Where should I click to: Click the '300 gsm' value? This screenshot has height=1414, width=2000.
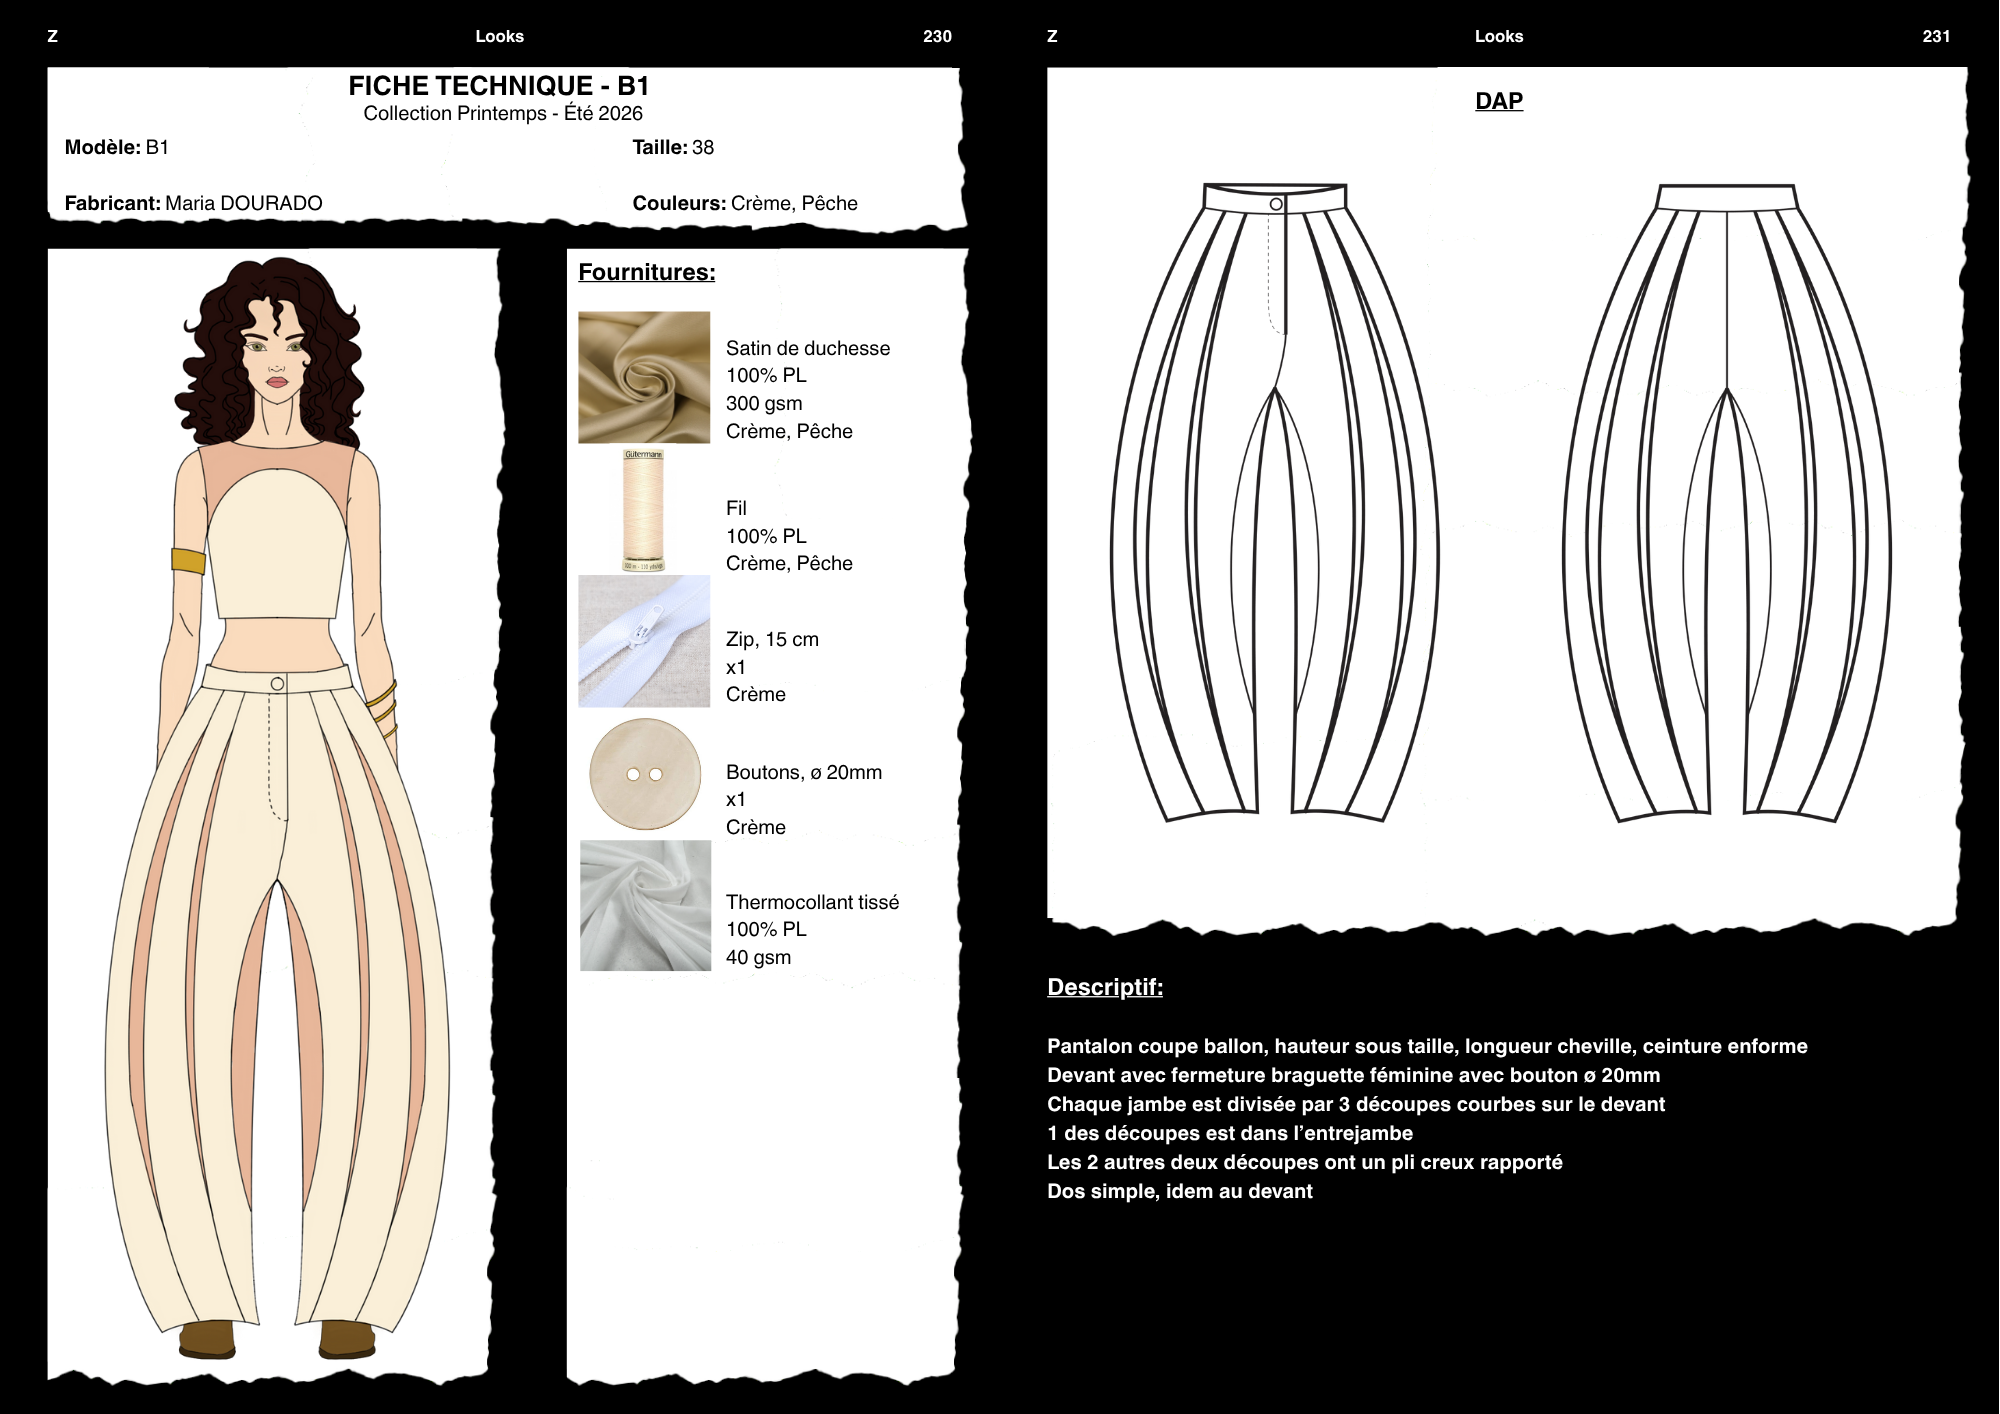pyautogui.click(x=764, y=403)
